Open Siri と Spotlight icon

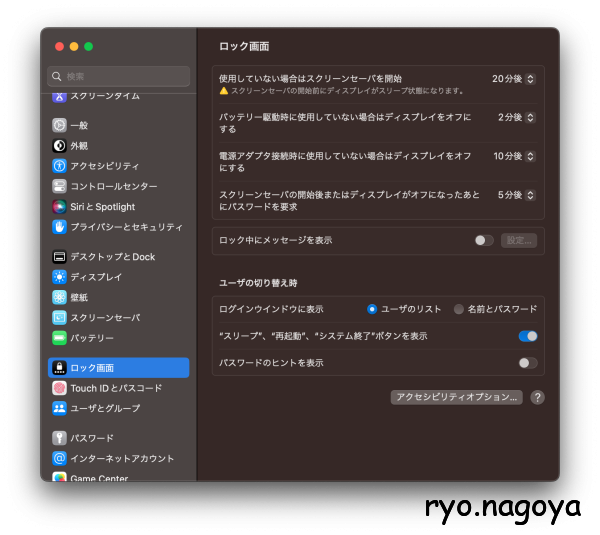[60, 207]
